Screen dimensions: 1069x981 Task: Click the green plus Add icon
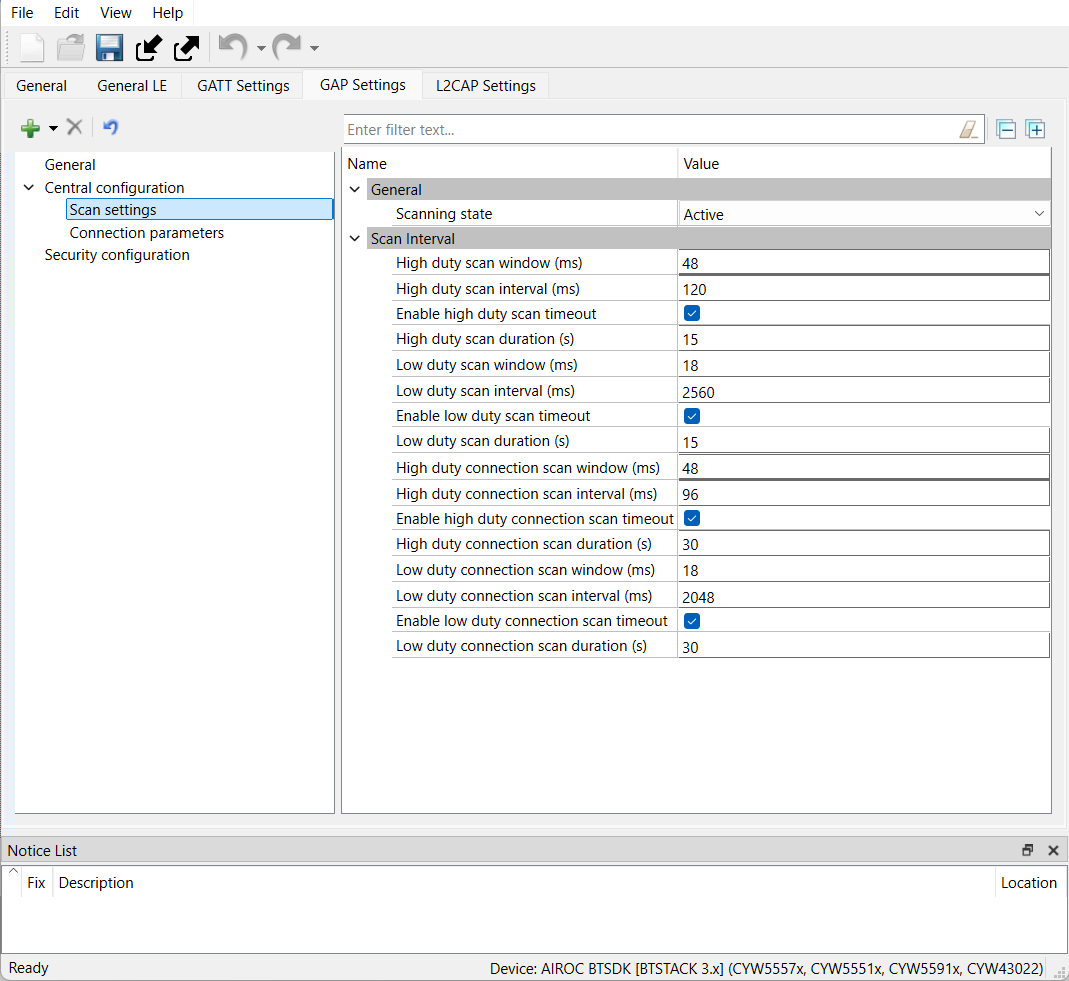[31, 128]
